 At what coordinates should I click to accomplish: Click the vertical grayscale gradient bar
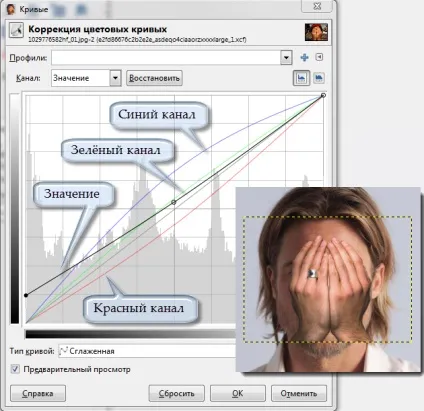point(15,208)
